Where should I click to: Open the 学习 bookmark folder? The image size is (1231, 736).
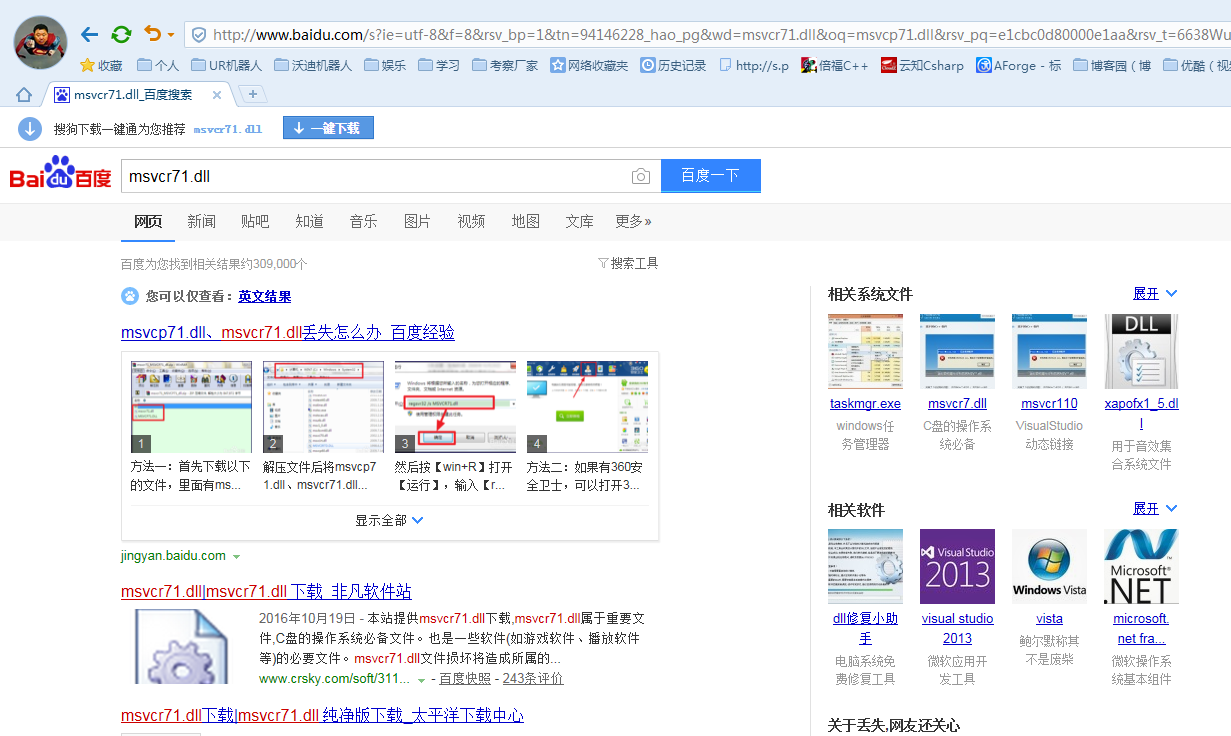439,66
